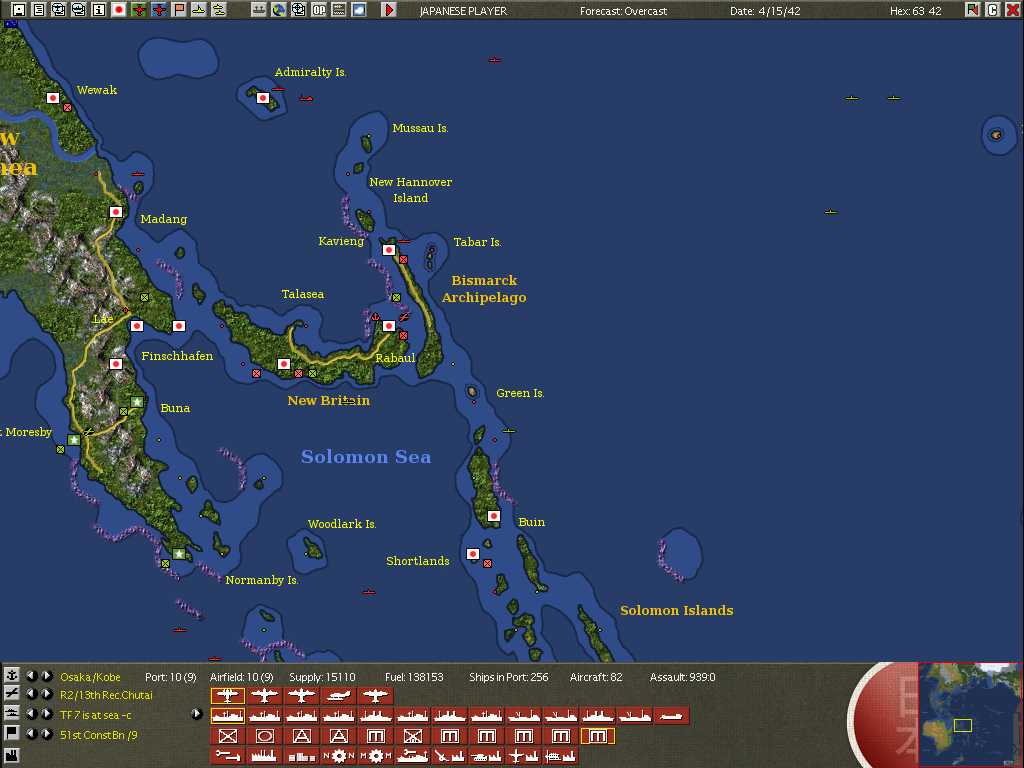Click the Japanese base flag at Buin
Image resolution: width=1024 pixels, height=768 pixels.
pyautogui.click(x=494, y=516)
